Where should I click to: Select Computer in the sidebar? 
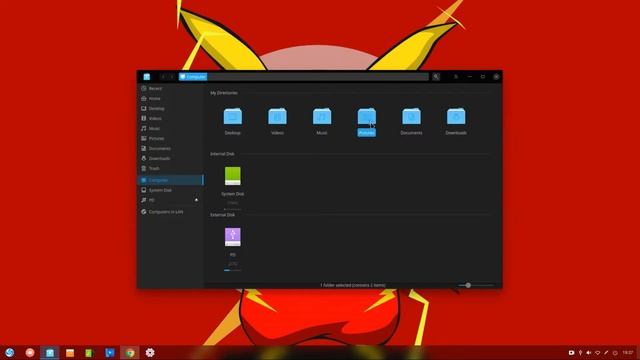pos(170,180)
